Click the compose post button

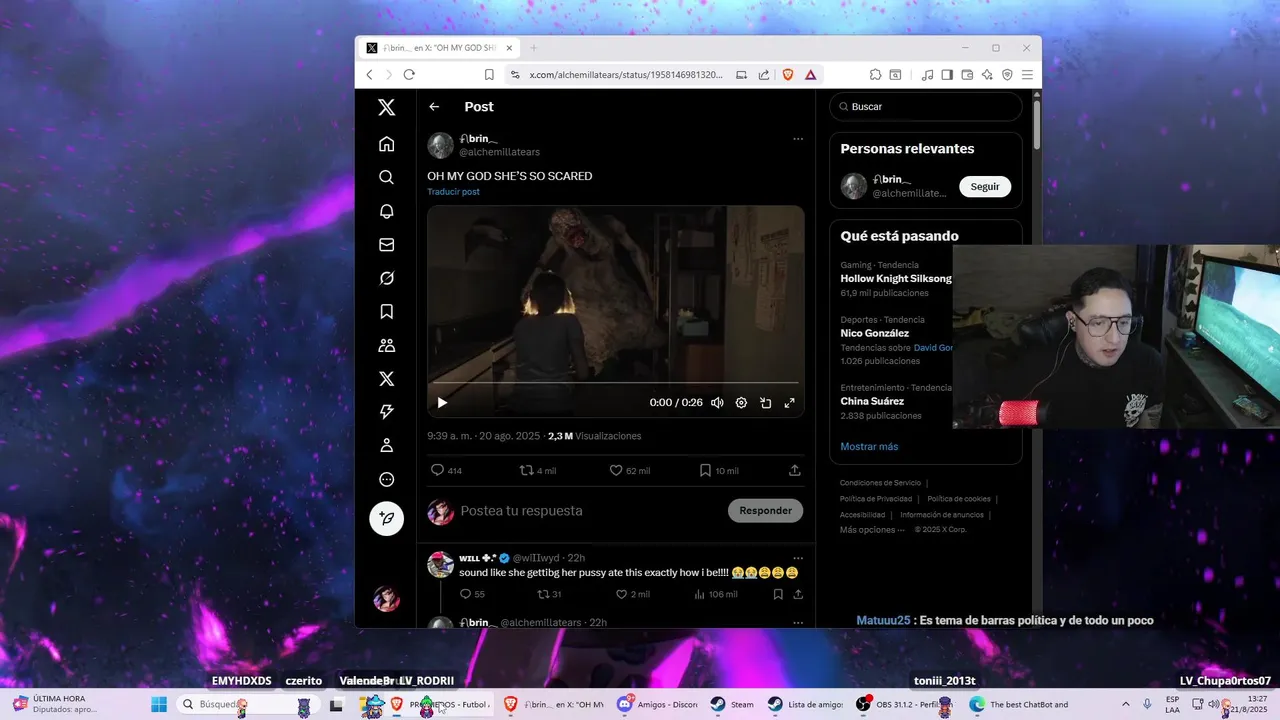pos(387,519)
